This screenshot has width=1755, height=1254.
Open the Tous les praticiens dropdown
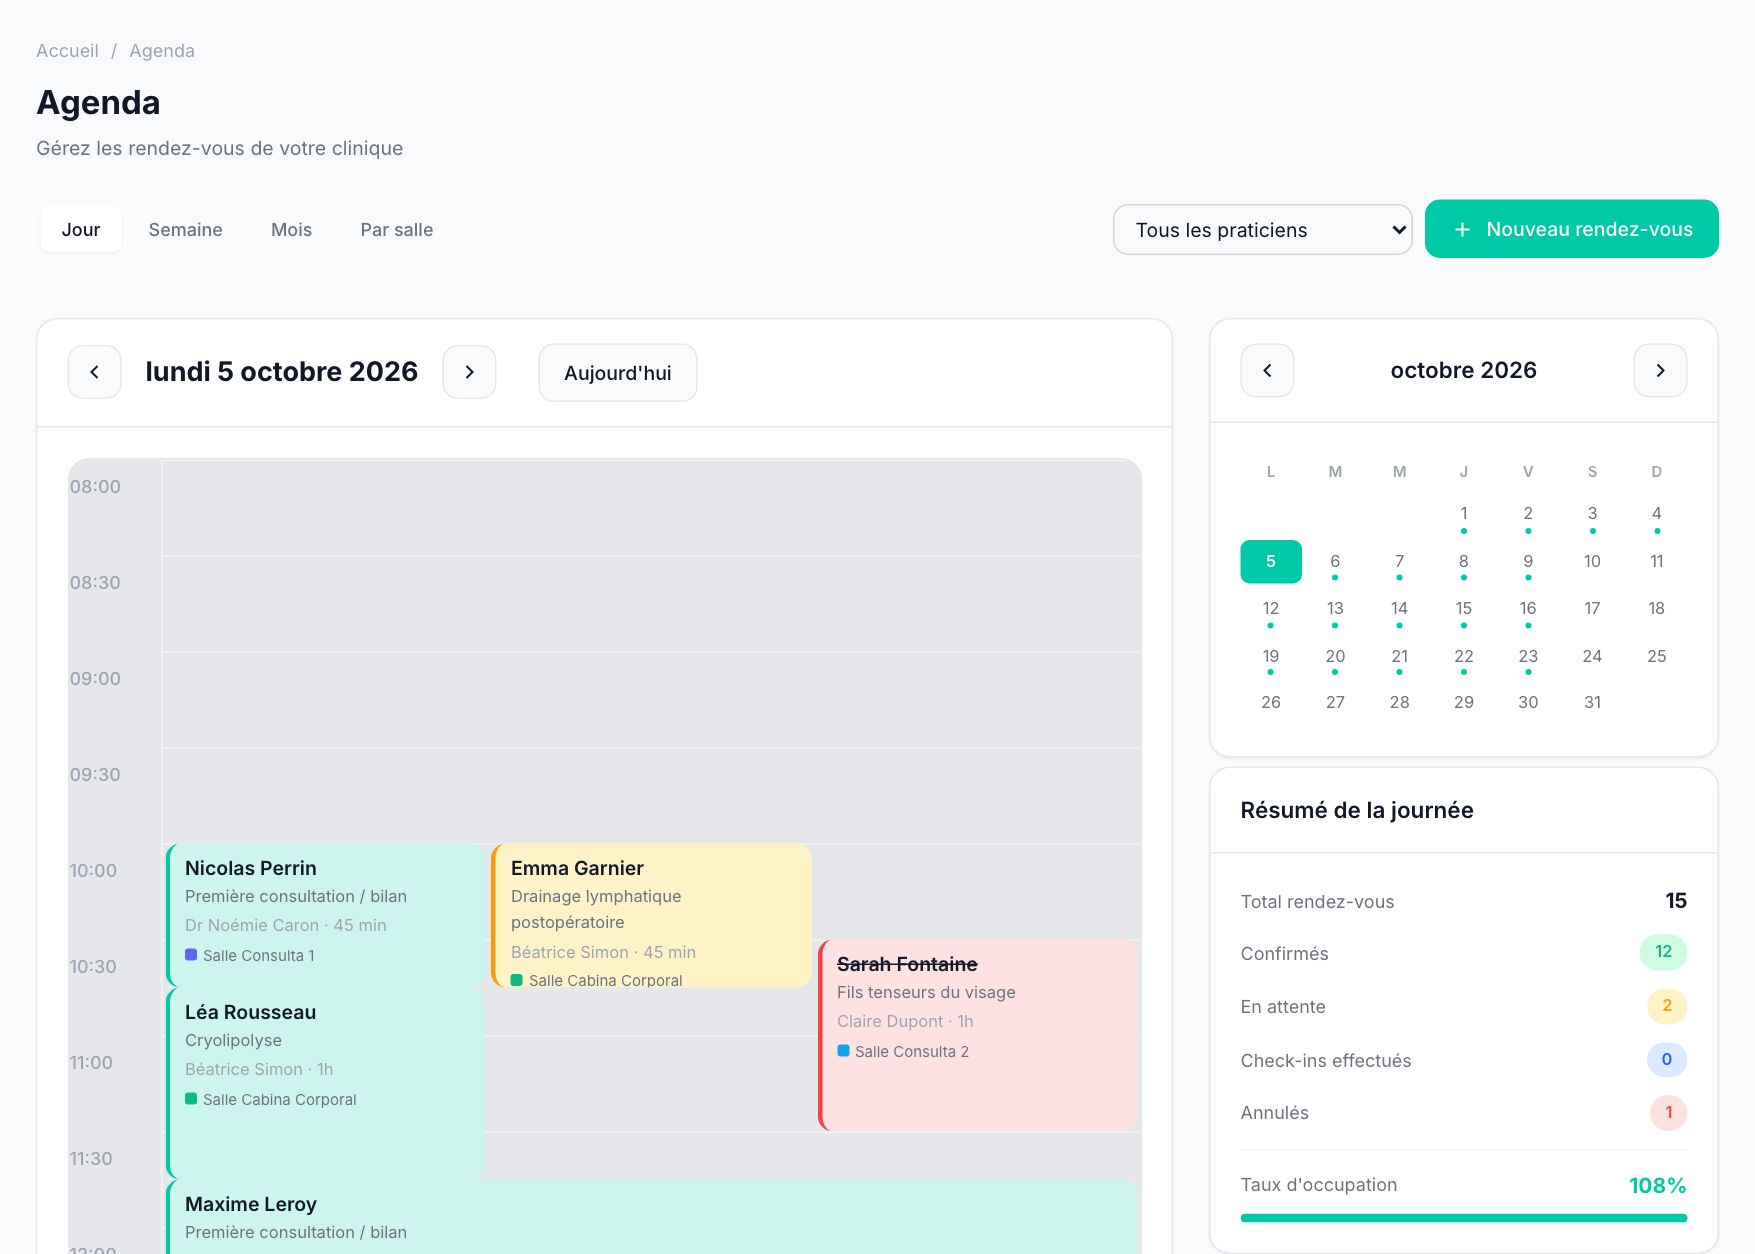point(1262,230)
